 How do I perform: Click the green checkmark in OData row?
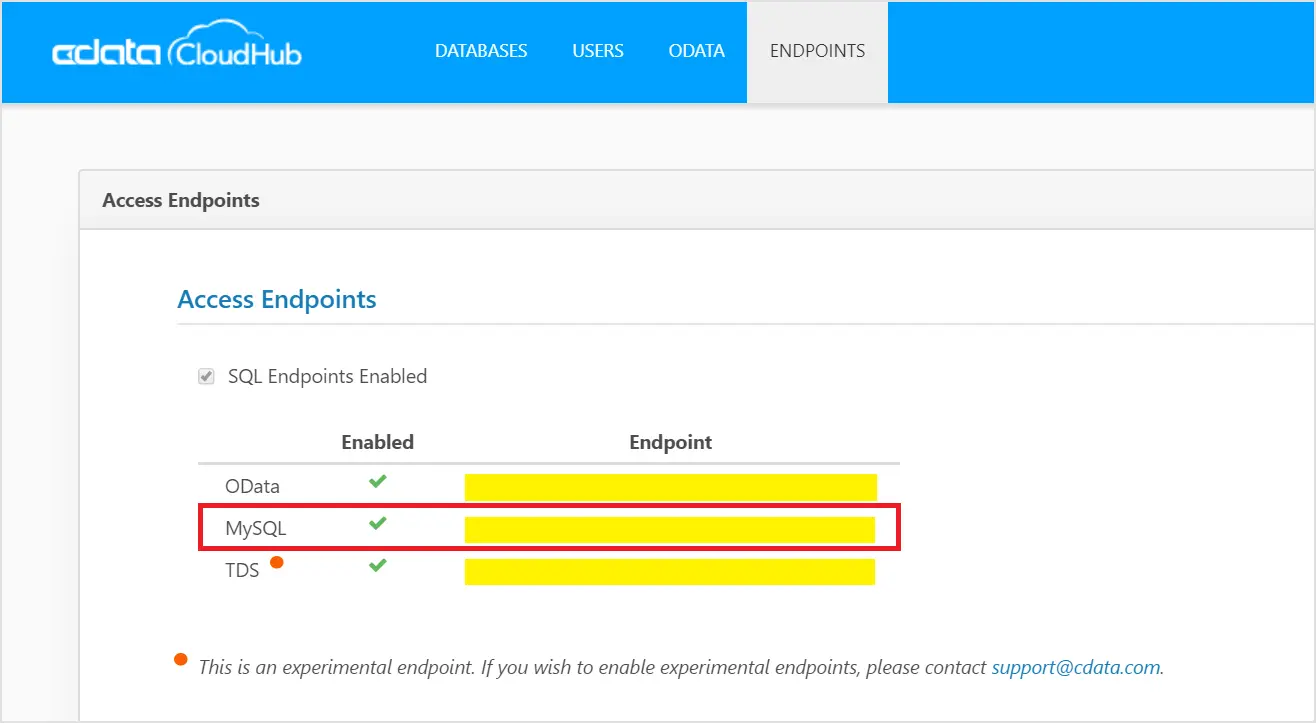click(x=377, y=482)
